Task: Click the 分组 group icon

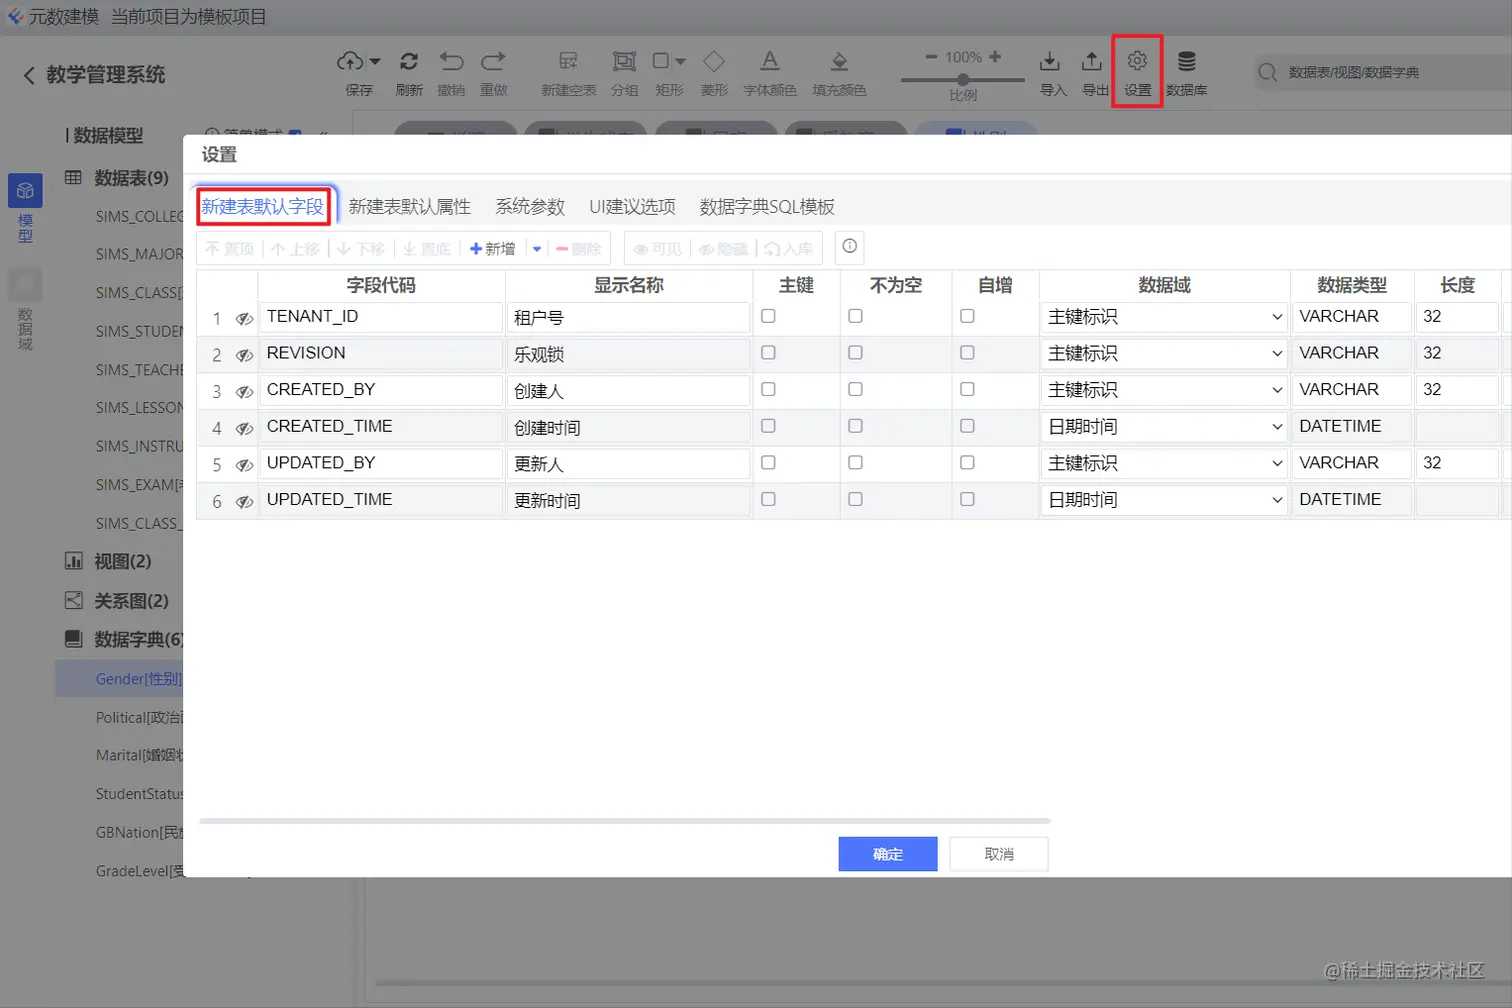Action: pos(624,61)
